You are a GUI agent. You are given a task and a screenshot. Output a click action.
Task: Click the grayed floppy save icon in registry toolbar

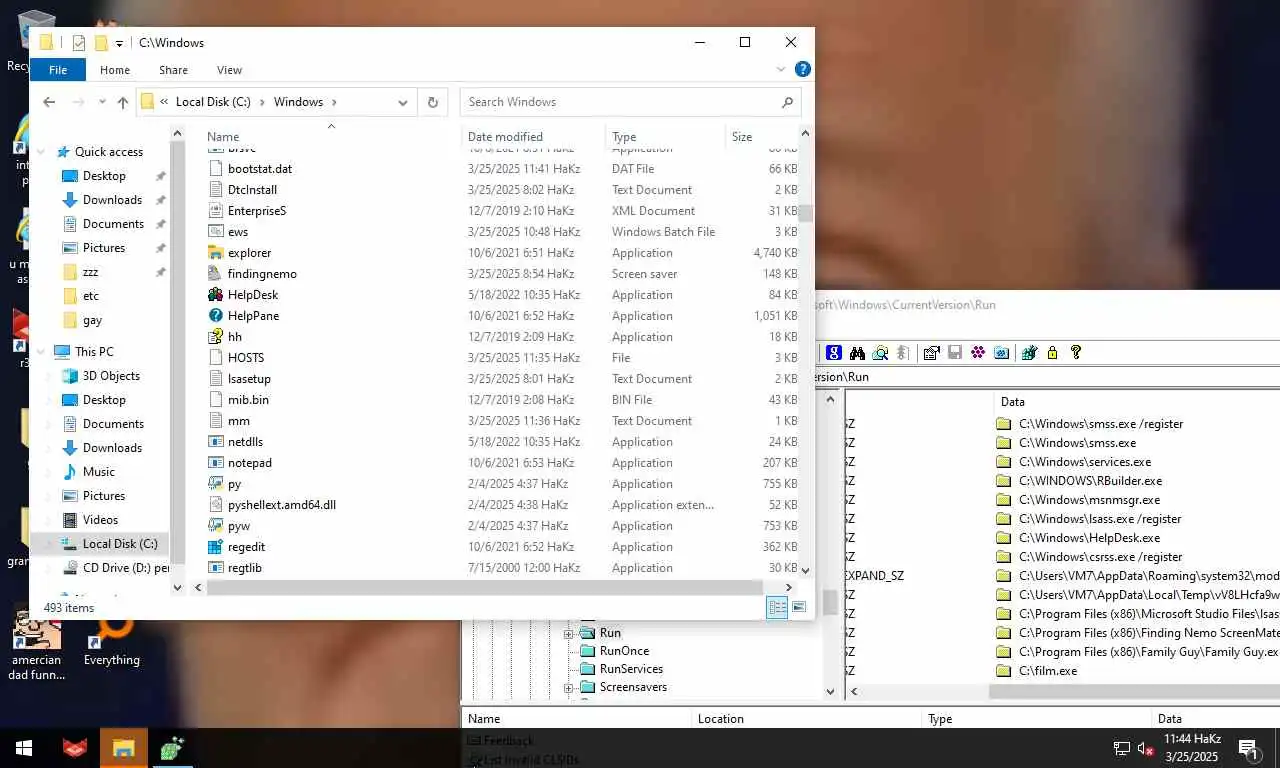click(955, 352)
